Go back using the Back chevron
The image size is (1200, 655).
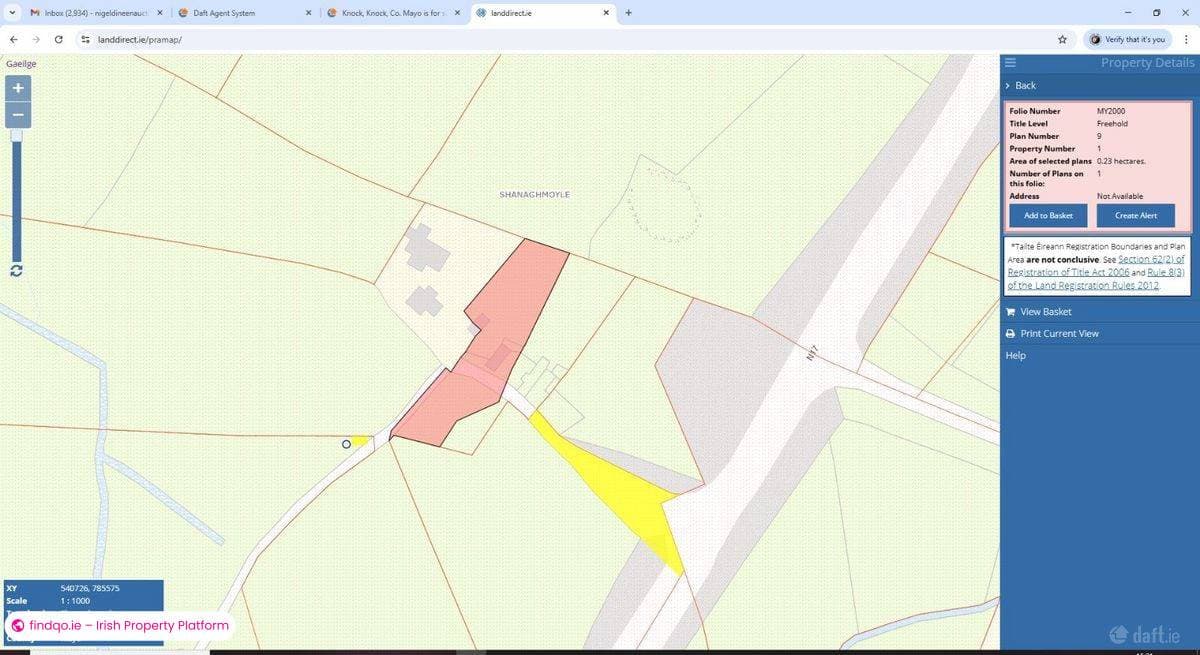coord(1020,86)
